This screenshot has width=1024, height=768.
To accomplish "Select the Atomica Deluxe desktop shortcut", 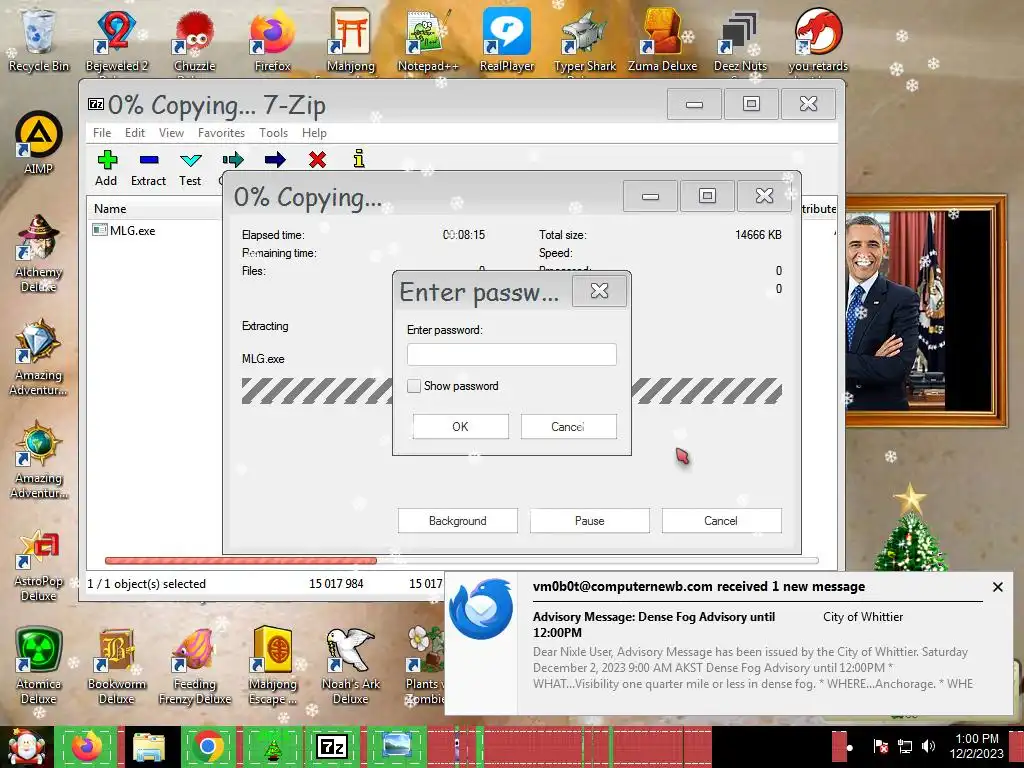I will point(39,666).
